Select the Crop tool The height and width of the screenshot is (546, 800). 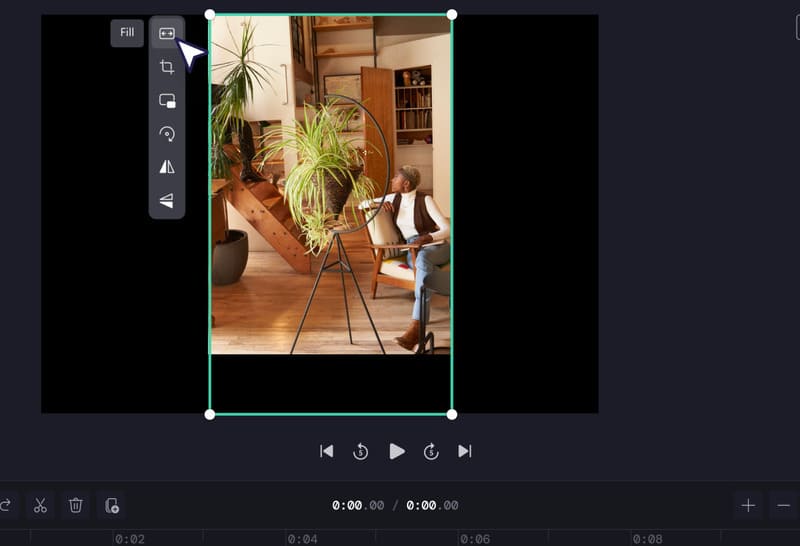pos(167,67)
